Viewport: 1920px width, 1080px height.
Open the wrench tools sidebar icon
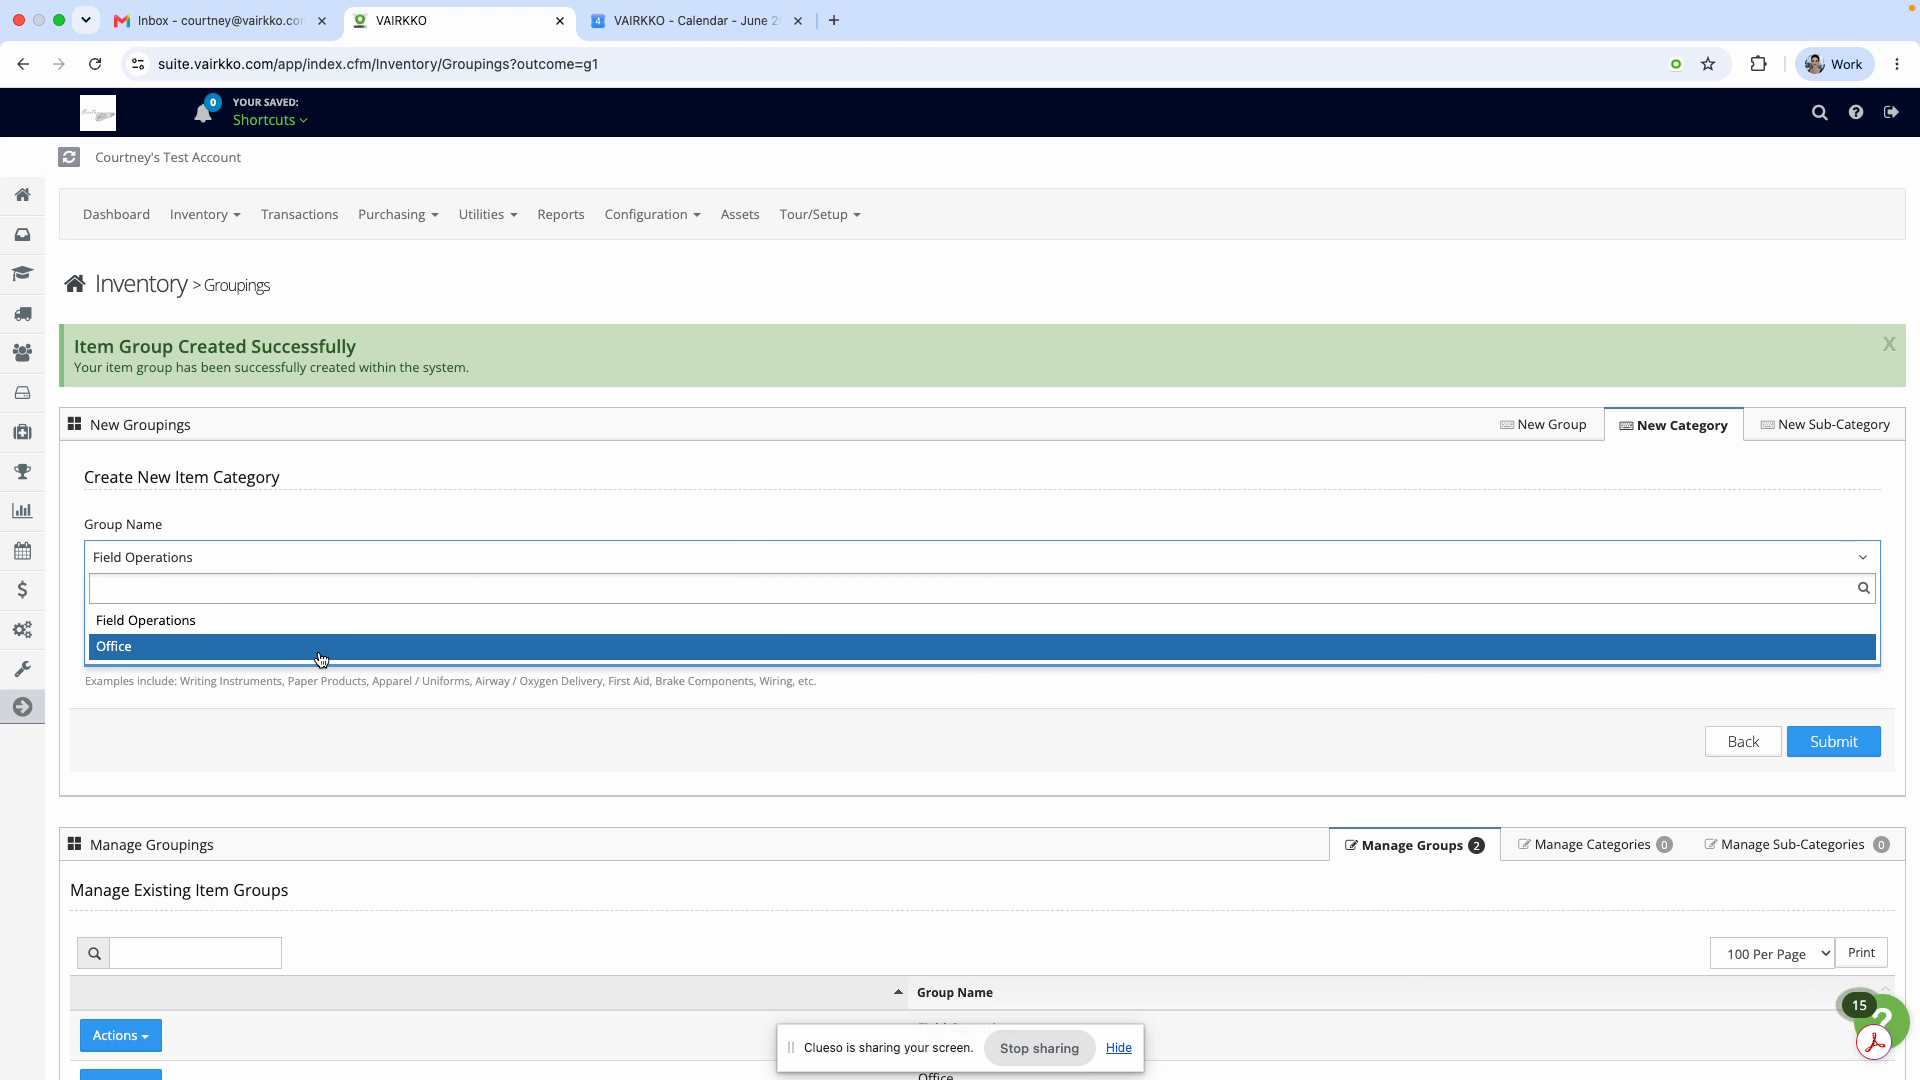[22, 669]
